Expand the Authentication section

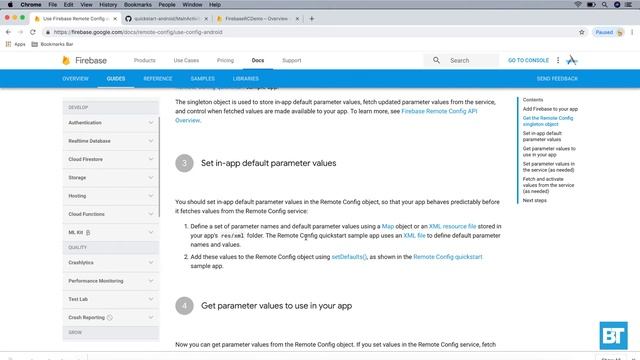pyautogui.click(x=111, y=123)
